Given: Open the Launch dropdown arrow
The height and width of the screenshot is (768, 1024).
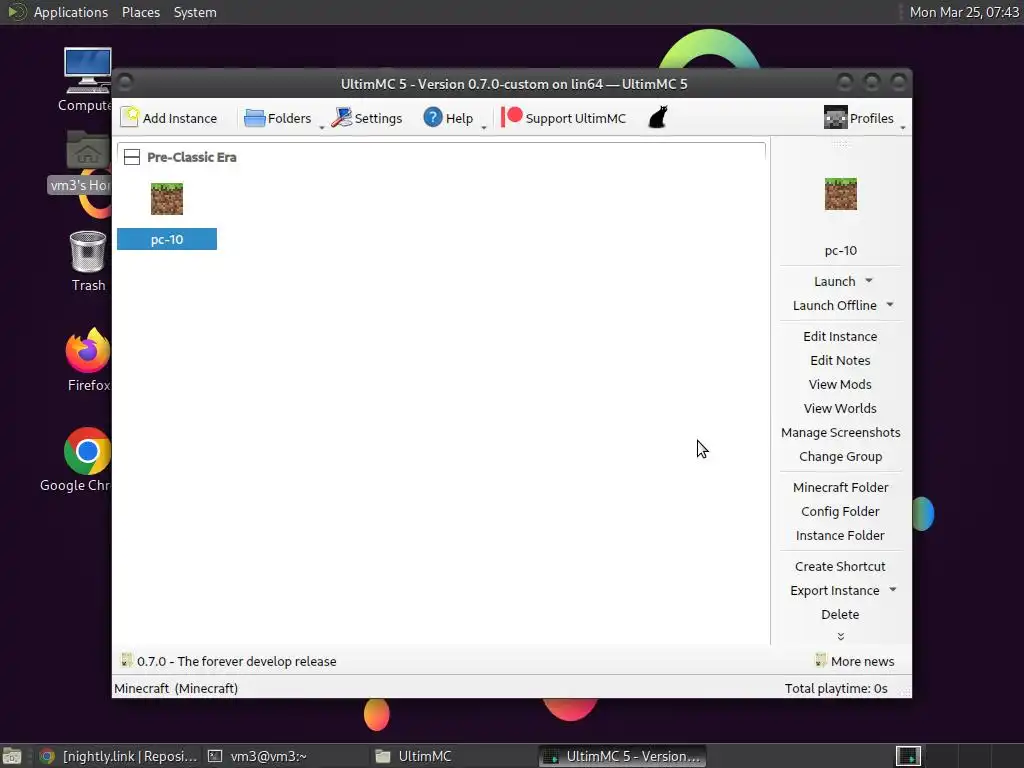Looking at the screenshot, I should click(x=869, y=281).
